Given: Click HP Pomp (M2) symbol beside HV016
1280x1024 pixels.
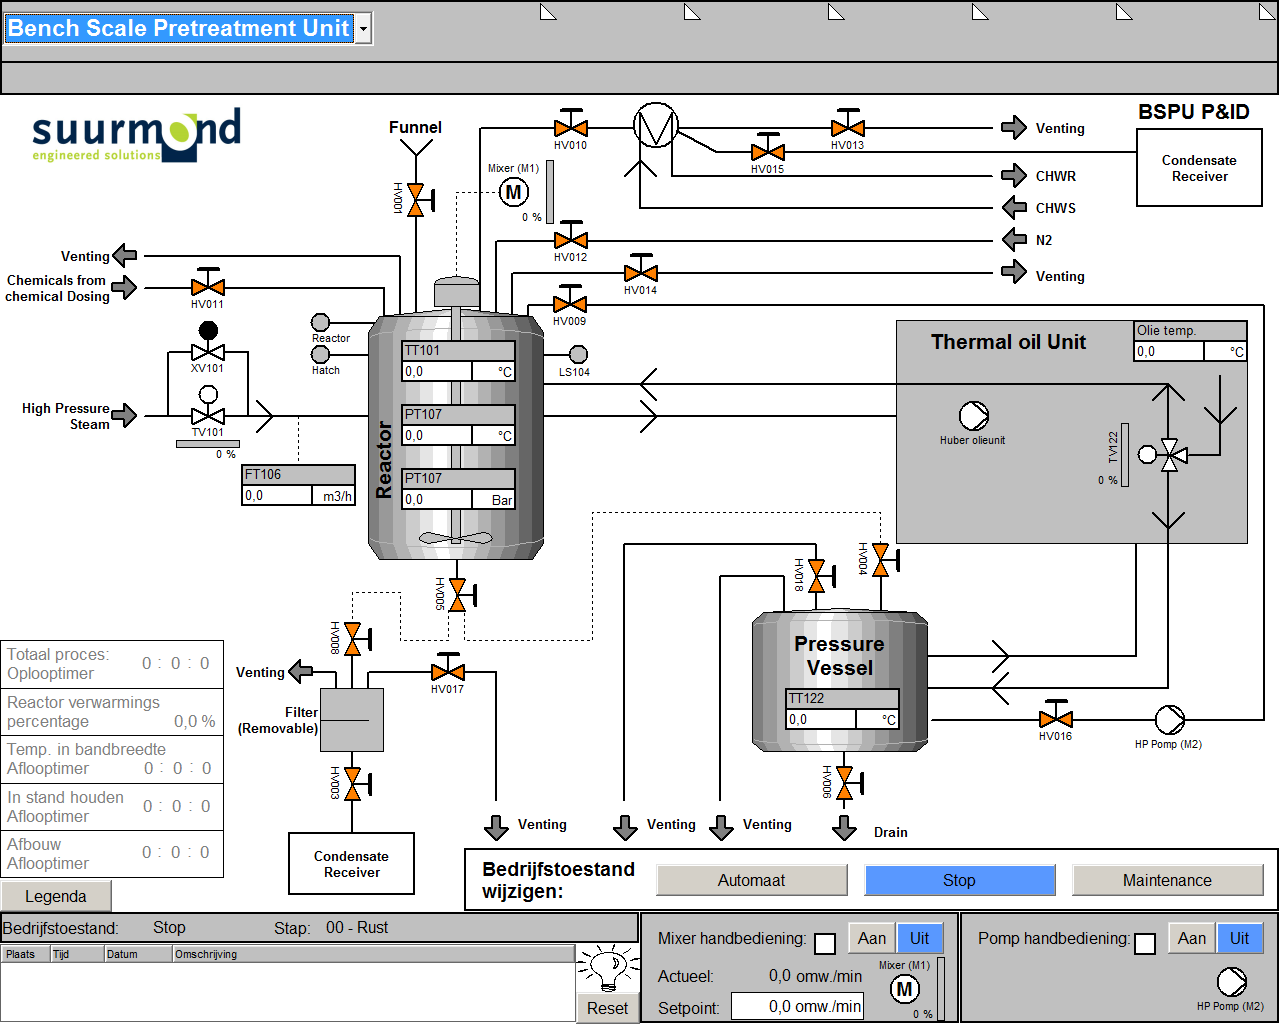Looking at the screenshot, I should (1169, 719).
